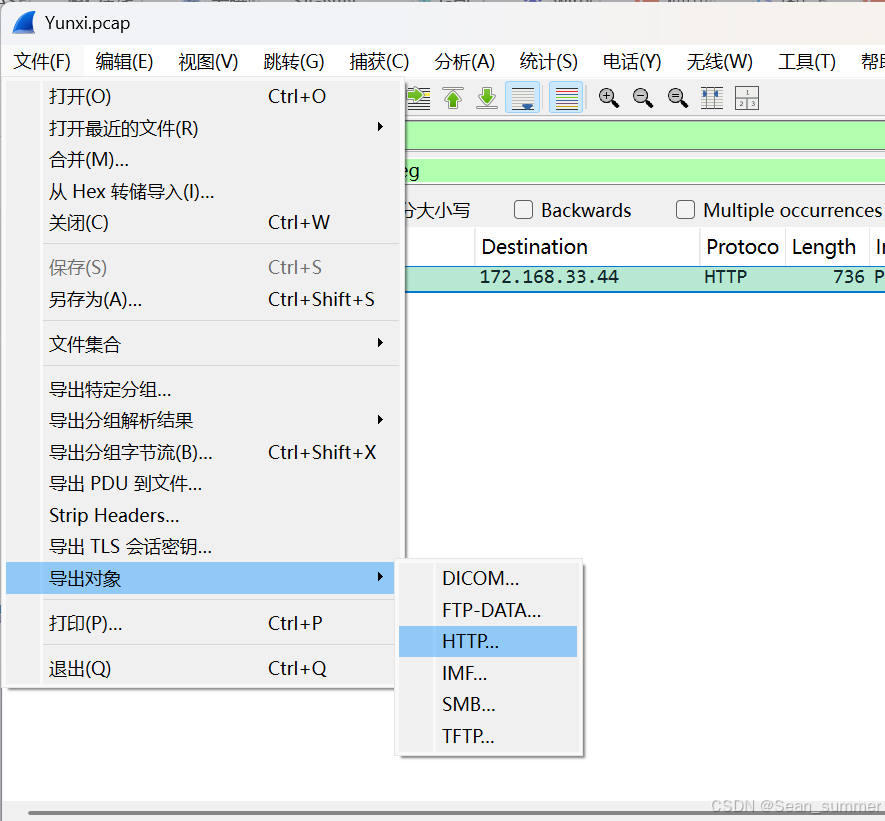
Task: Select HTTP... in export objects submenu
Action: point(488,641)
